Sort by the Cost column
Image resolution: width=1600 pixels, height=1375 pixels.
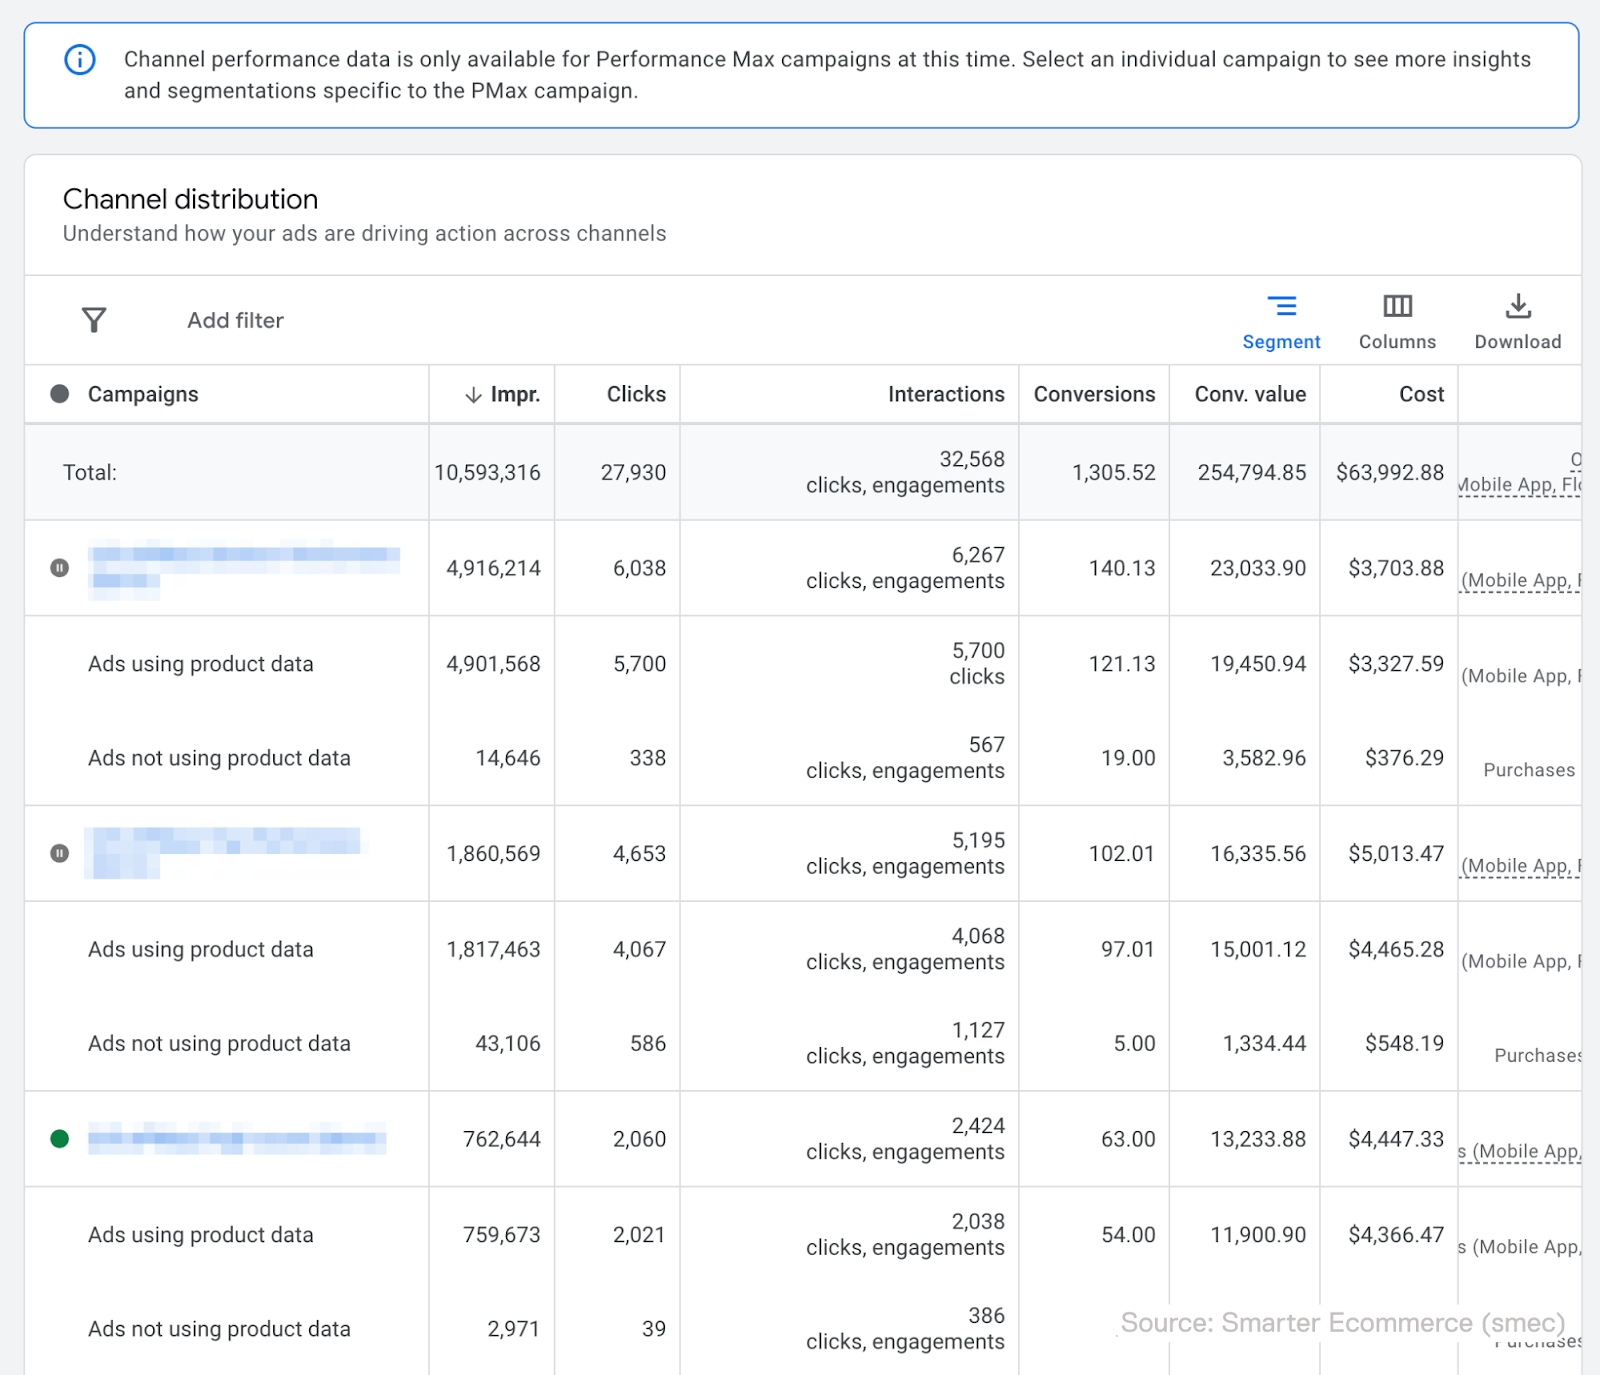coord(1421,394)
